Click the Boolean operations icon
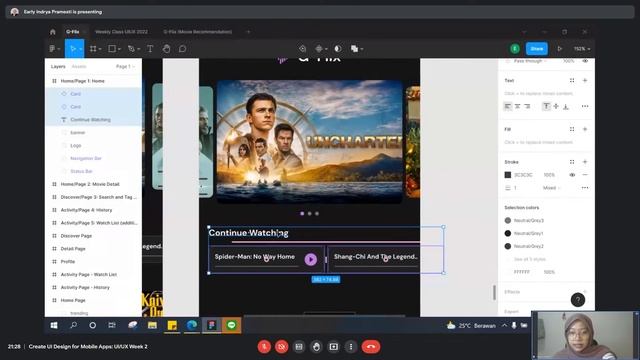This screenshot has height=360, width=640. (354, 49)
